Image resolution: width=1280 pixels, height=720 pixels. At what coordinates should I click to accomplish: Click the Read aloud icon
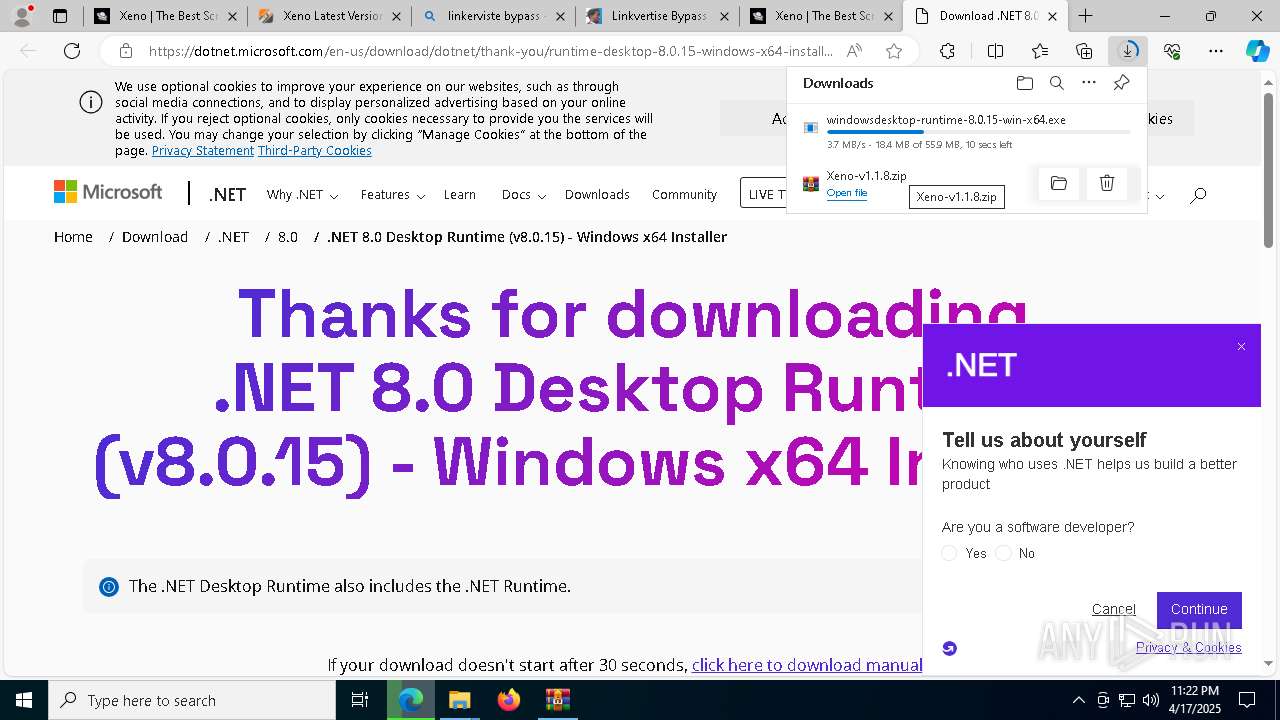[x=854, y=51]
